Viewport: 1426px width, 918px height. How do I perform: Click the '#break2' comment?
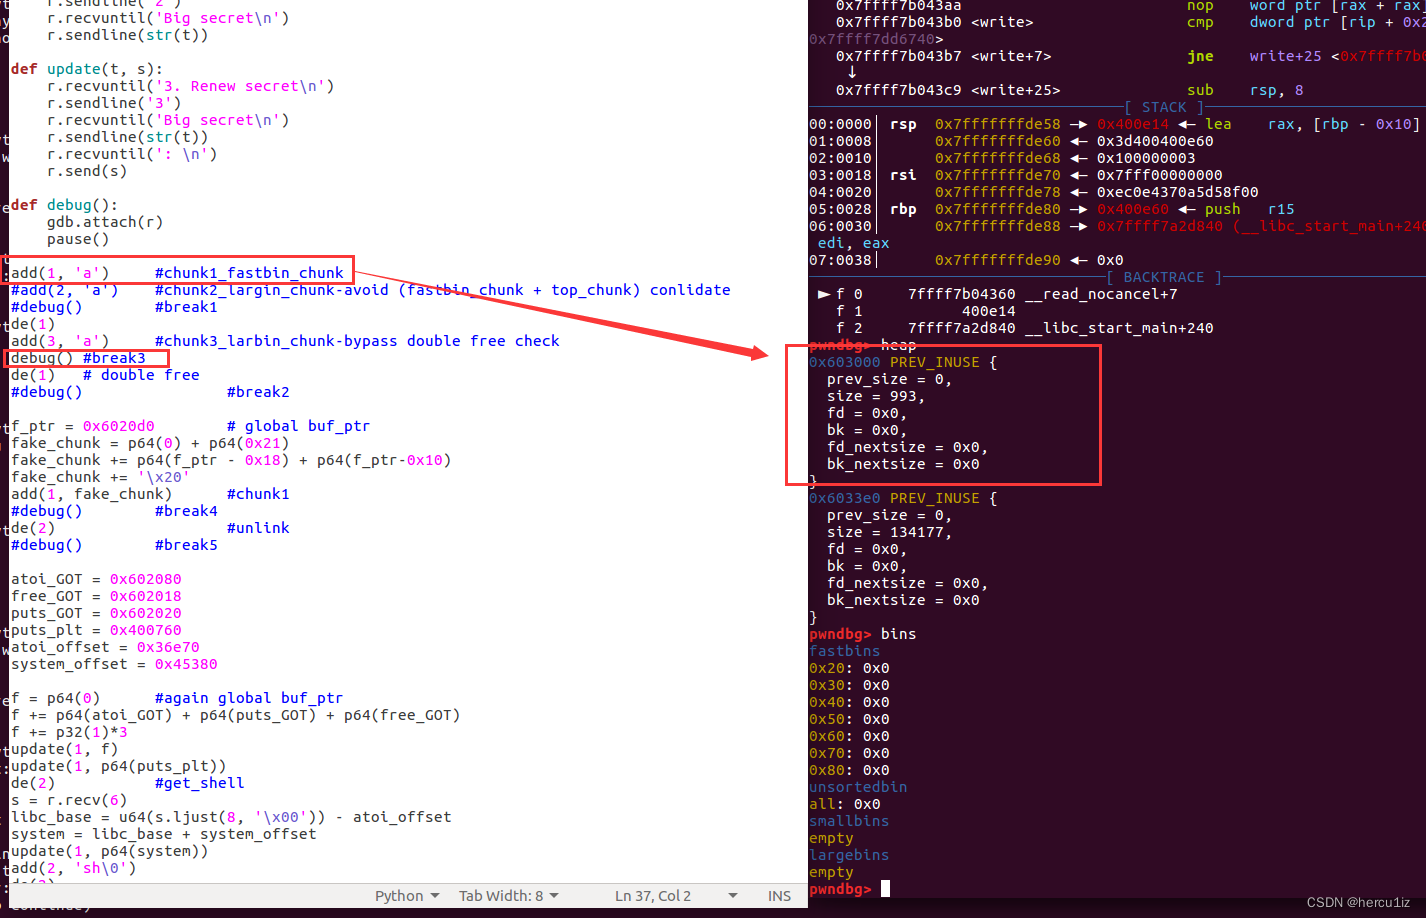click(x=258, y=392)
